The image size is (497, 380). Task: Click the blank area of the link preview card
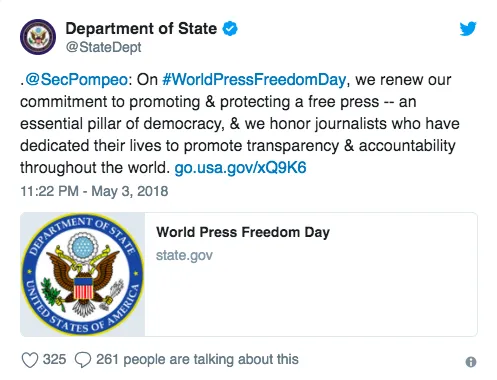pos(311,300)
